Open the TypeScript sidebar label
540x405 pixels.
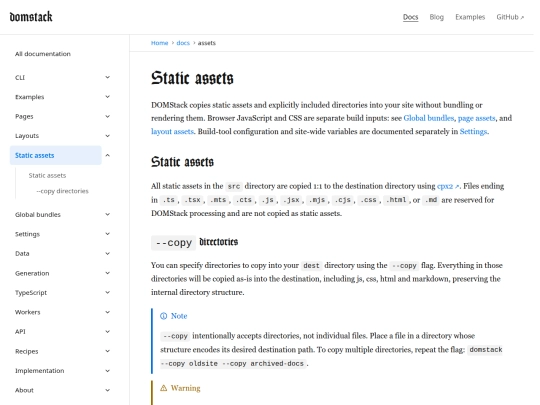point(31,292)
